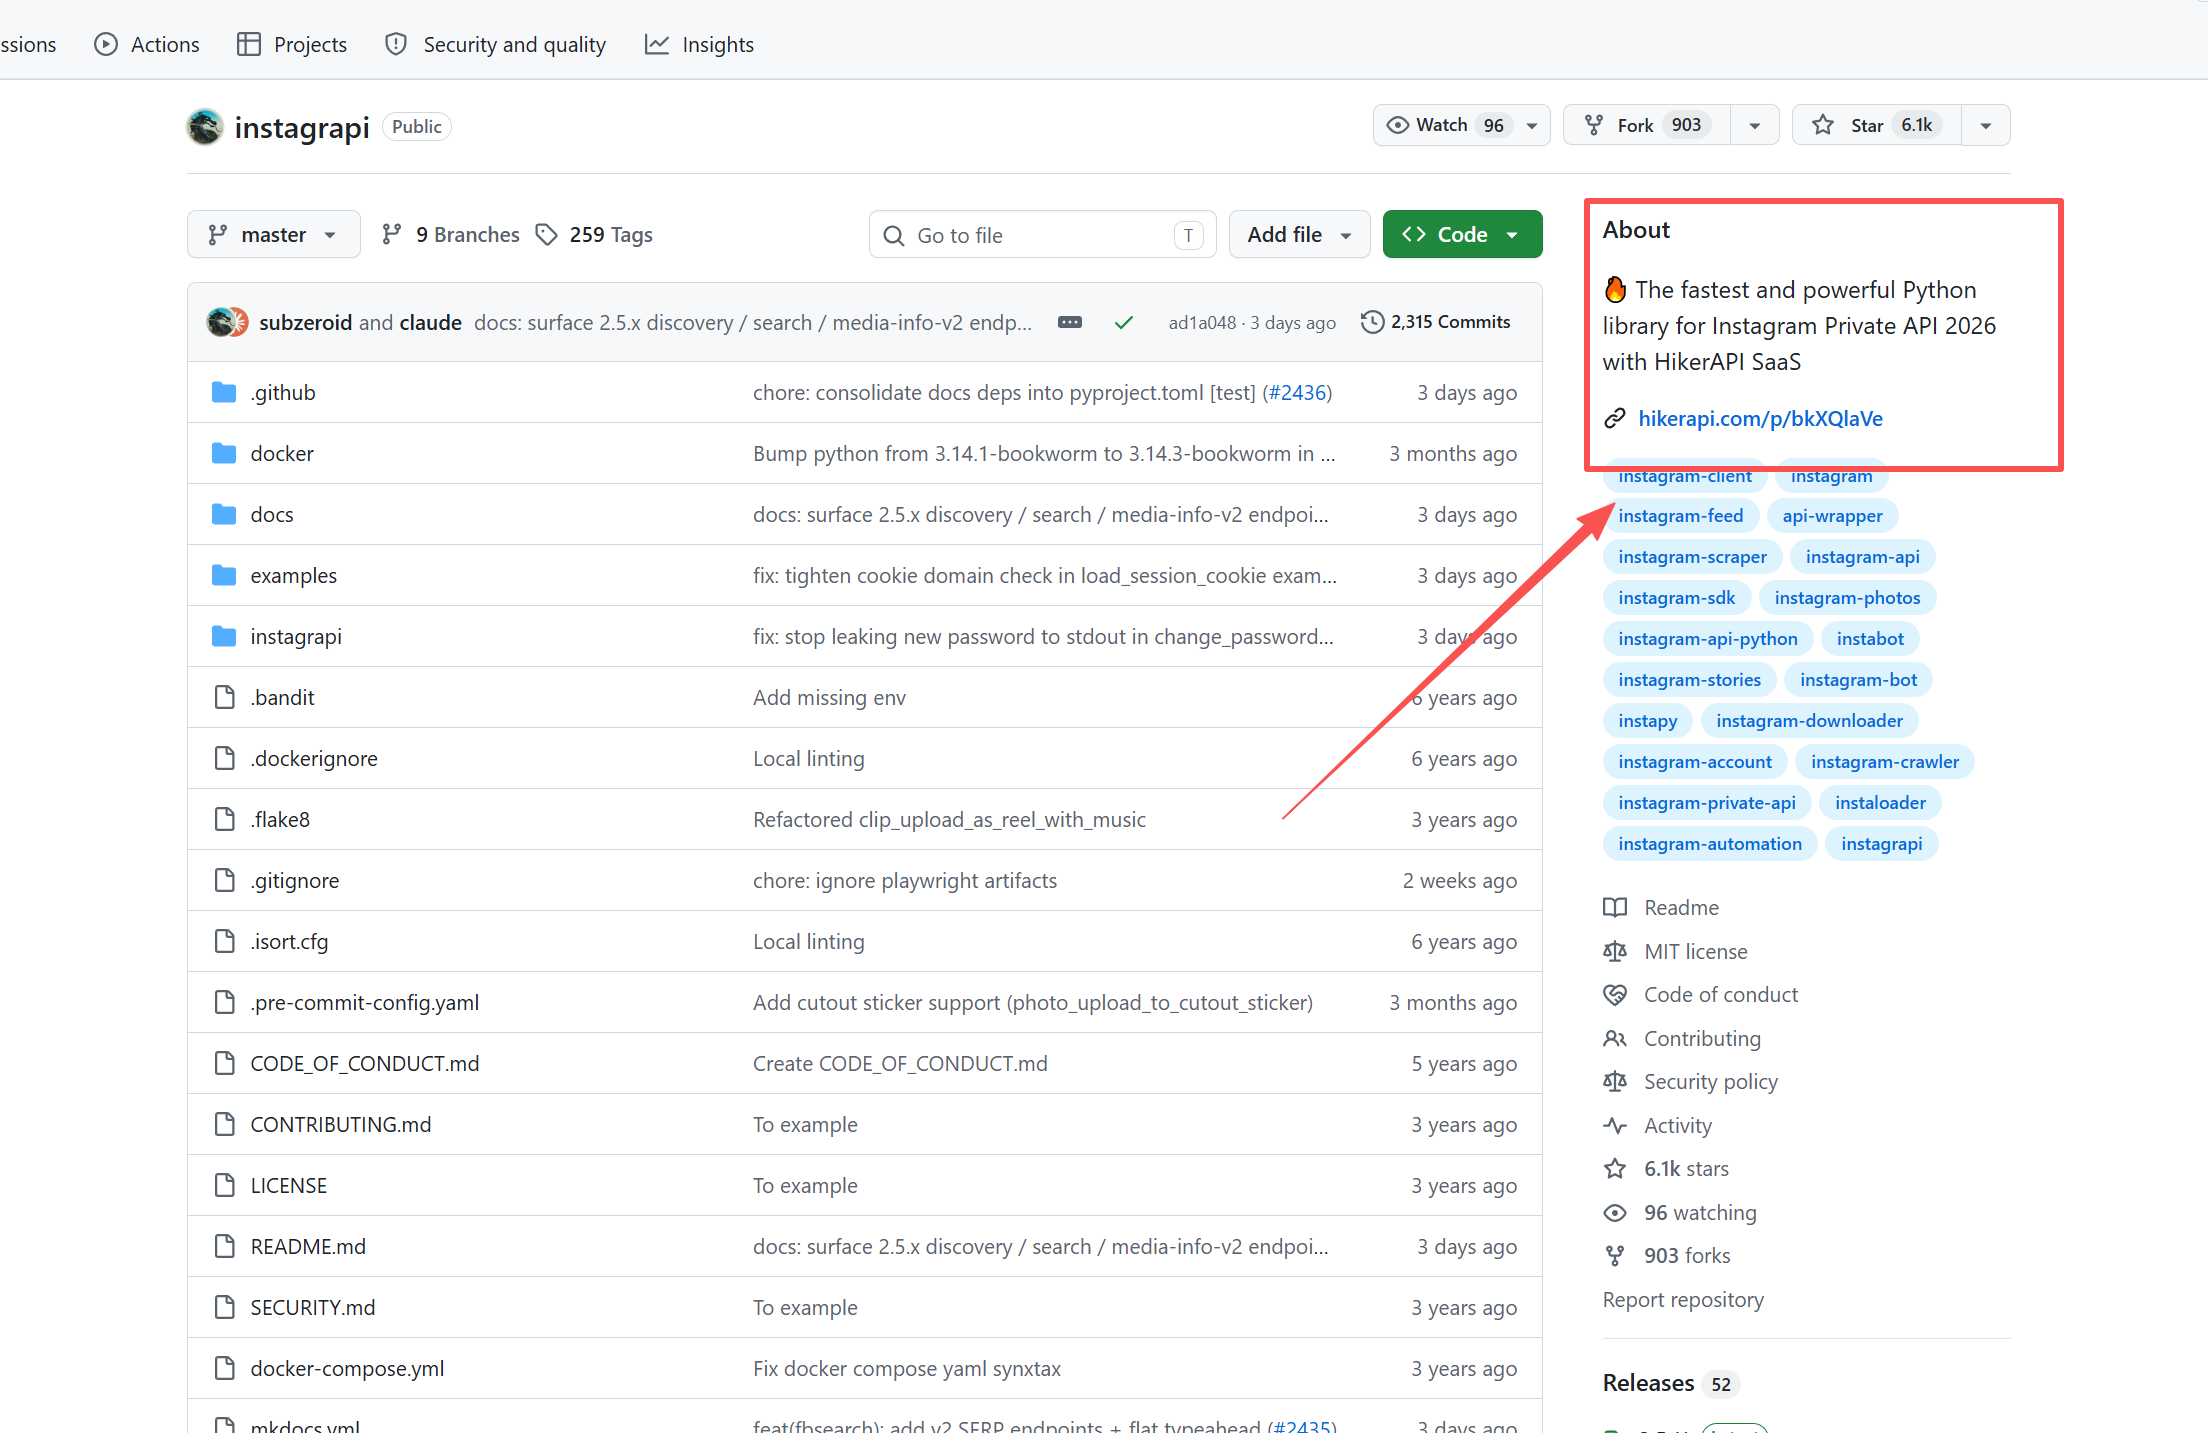The height and width of the screenshot is (1433, 2208).
Task: Open the .gitignore file
Action: point(295,880)
